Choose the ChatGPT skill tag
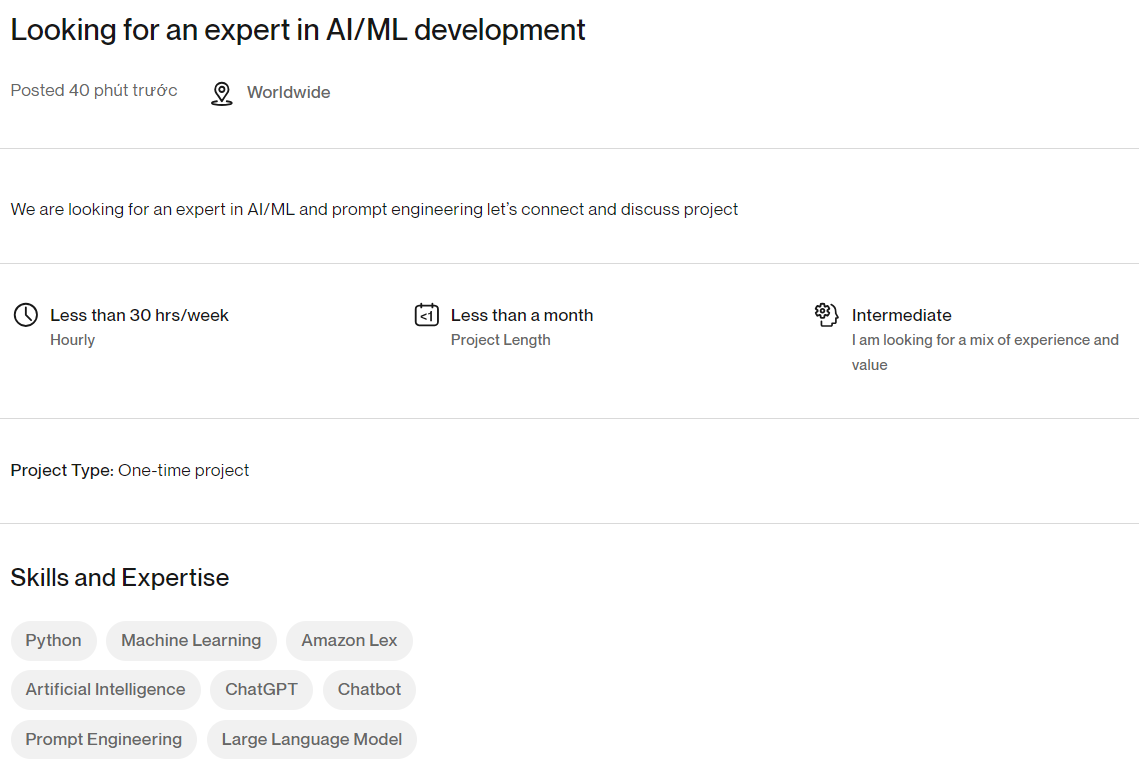The height and width of the screenshot is (769, 1139). (x=261, y=690)
